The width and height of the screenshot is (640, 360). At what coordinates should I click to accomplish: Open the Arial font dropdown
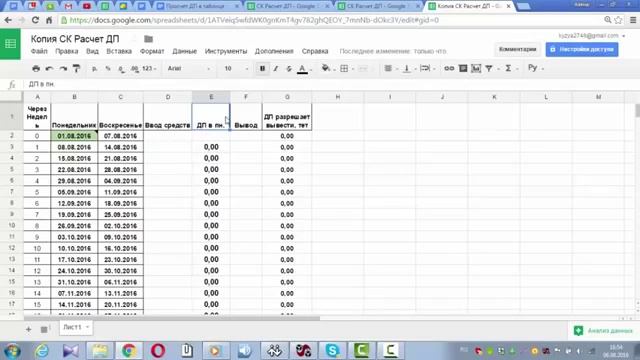[x=189, y=69]
